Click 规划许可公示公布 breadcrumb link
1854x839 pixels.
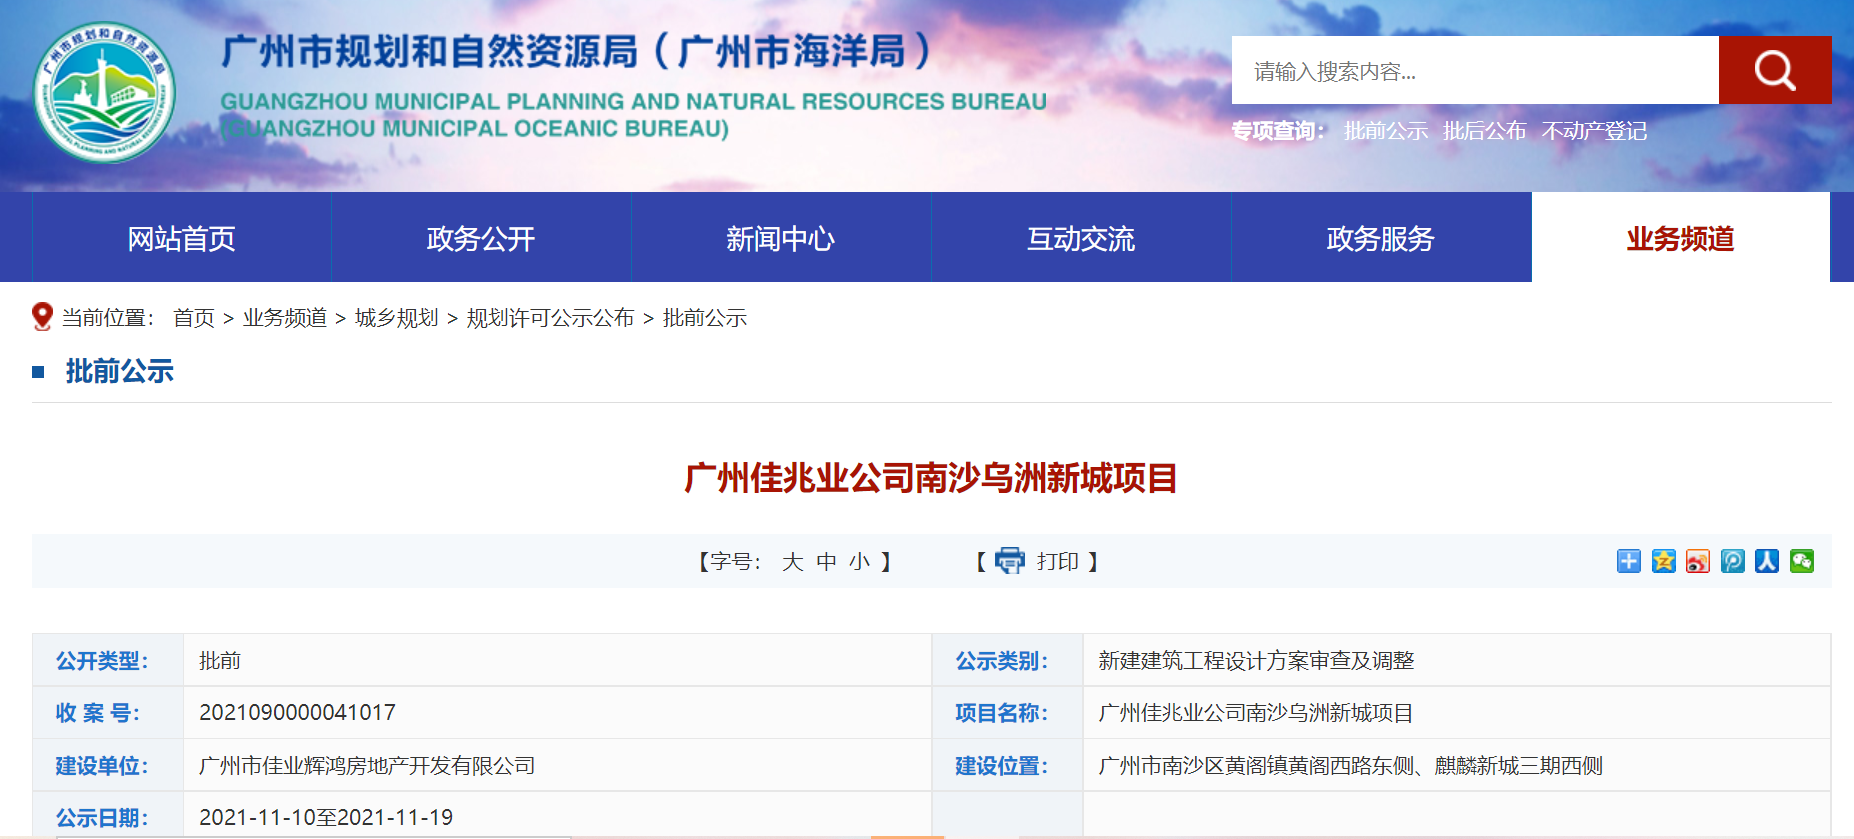[x=551, y=318]
